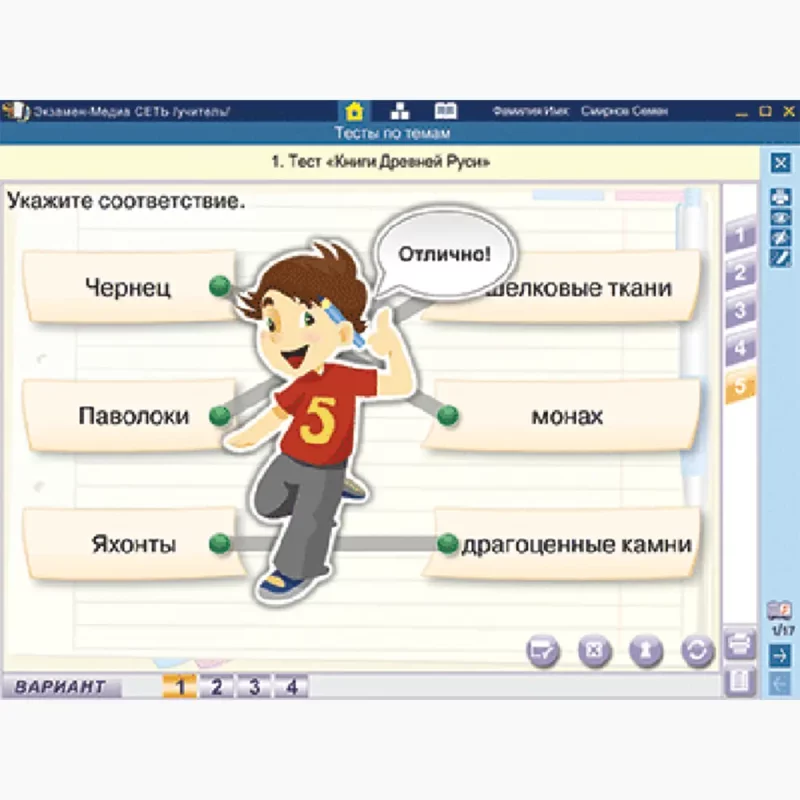
Task: Select the pen tool icon in sidebar
Action: [x=780, y=258]
